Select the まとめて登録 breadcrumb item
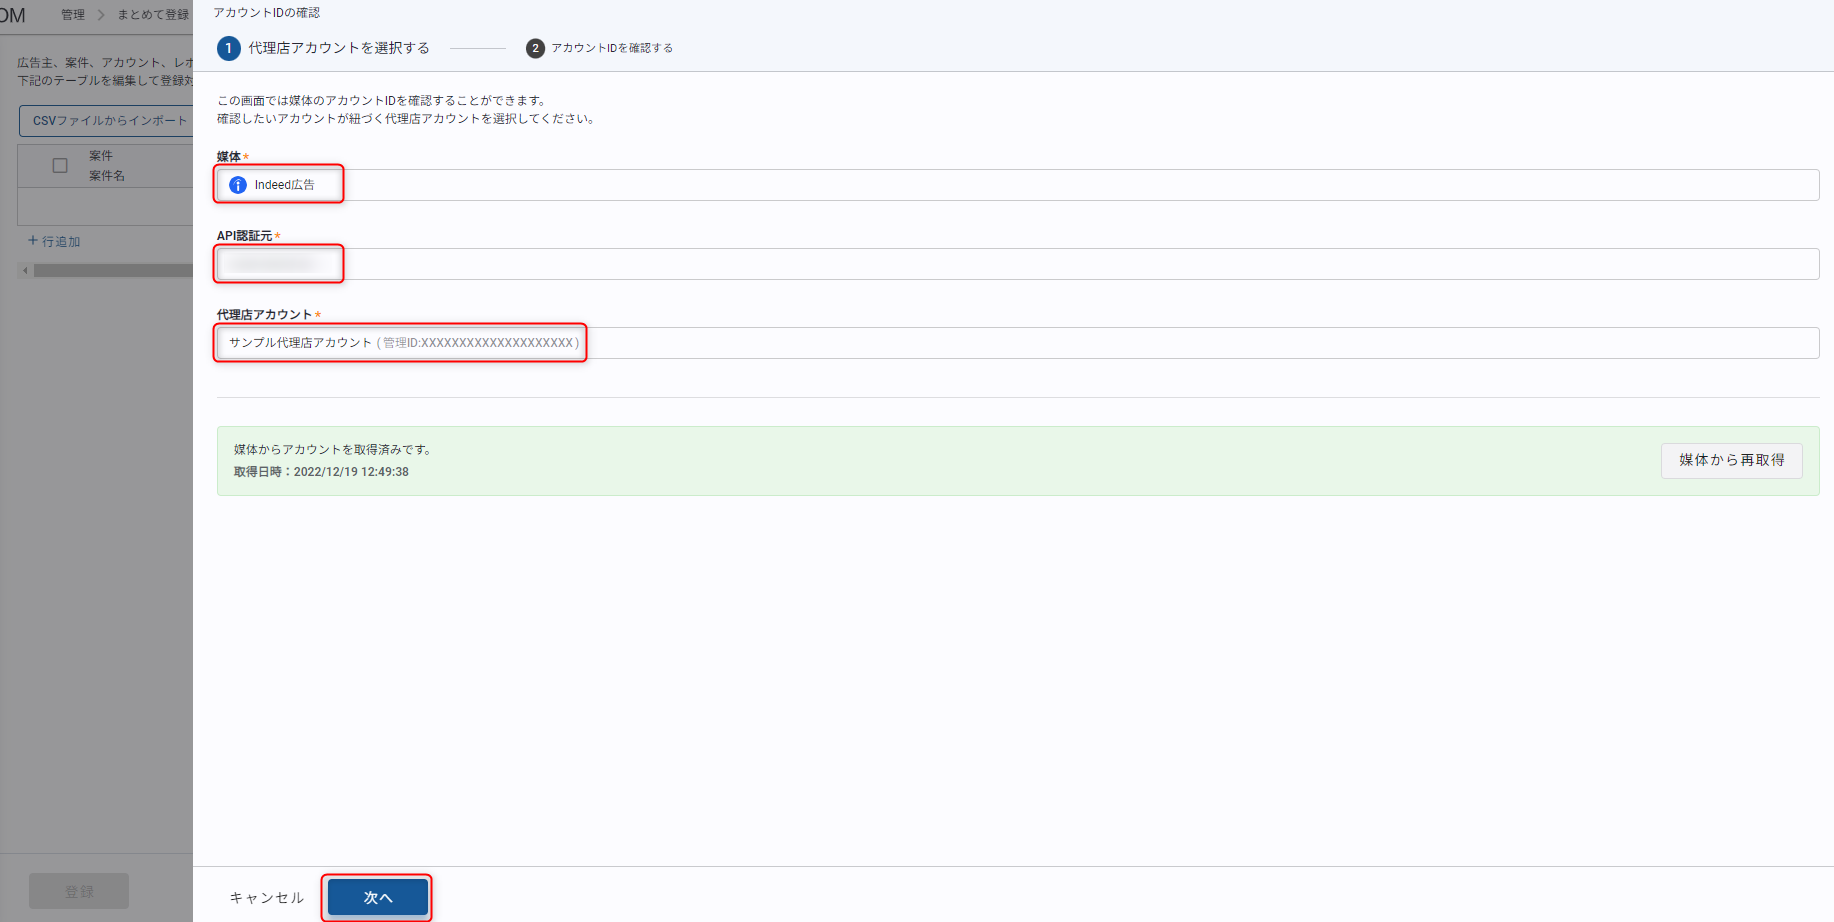 152,15
